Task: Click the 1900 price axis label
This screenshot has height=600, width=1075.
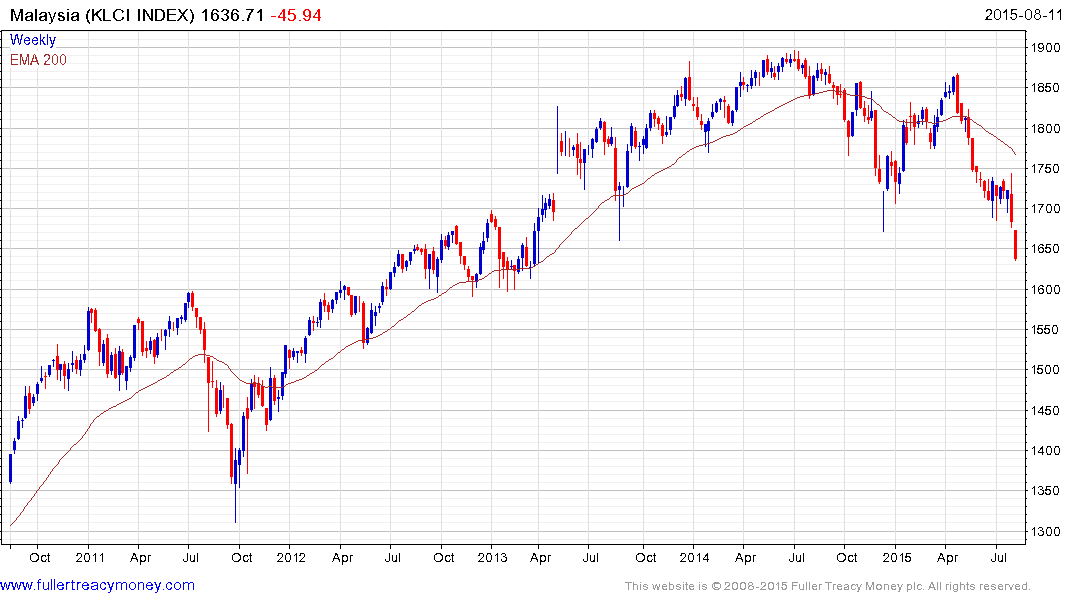Action: coord(1046,47)
